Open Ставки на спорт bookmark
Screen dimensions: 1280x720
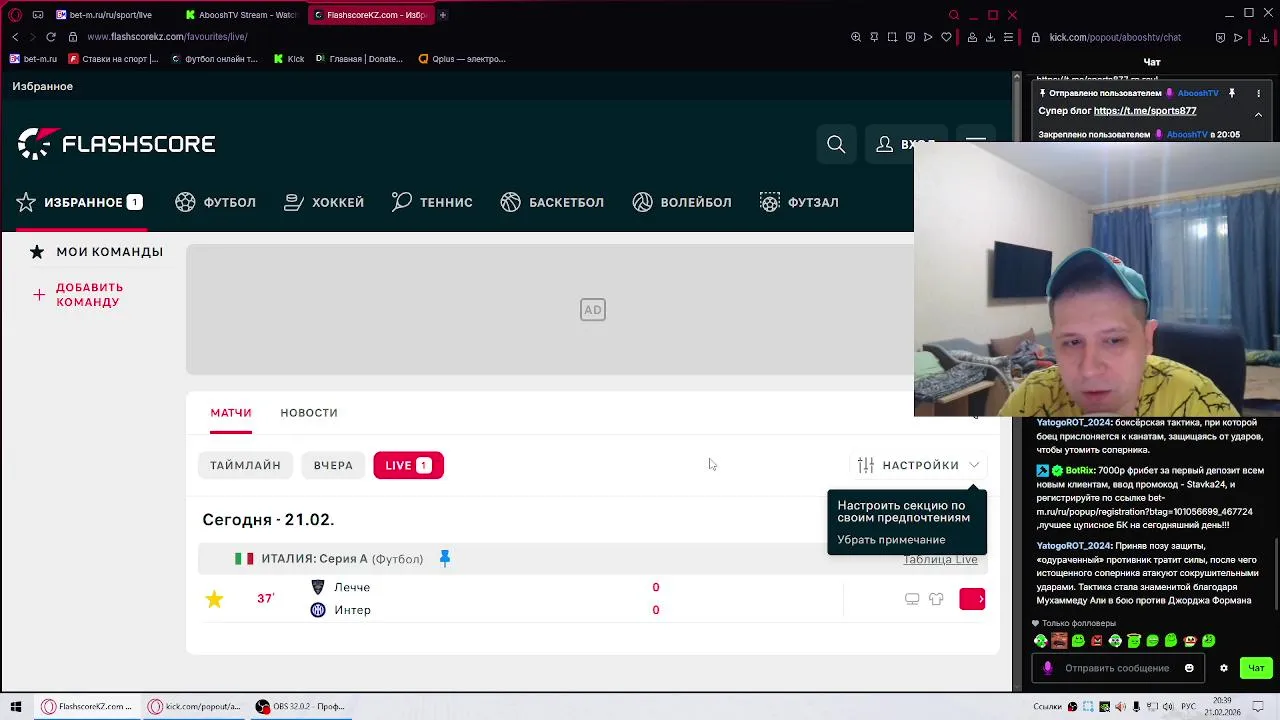113,59
